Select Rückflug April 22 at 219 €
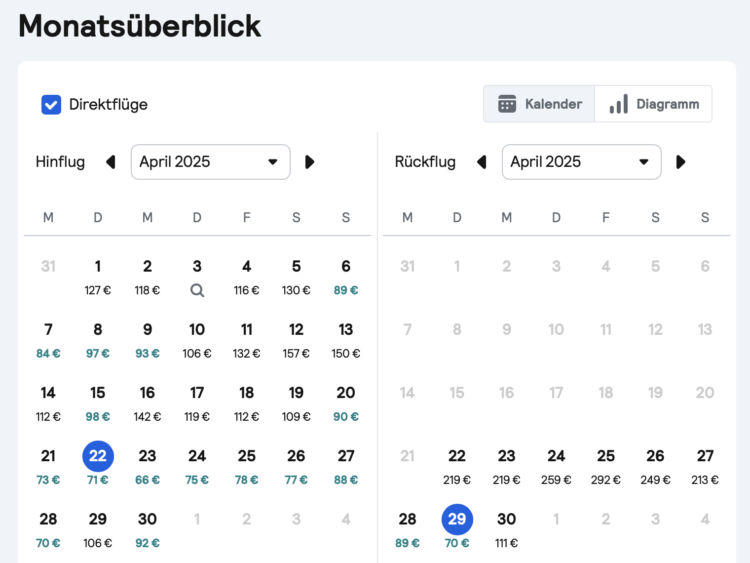The height and width of the screenshot is (563, 750). pyautogui.click(x=457, y=467)
